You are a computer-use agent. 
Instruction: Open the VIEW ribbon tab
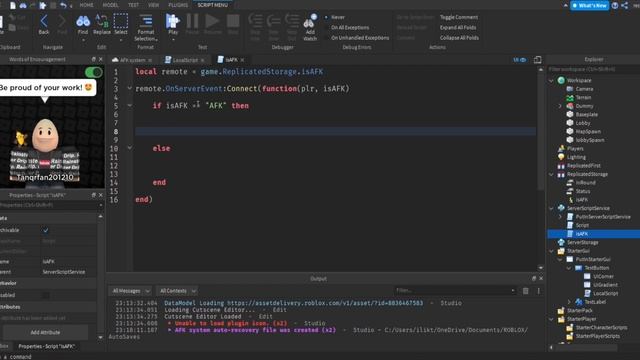point(153,5)
